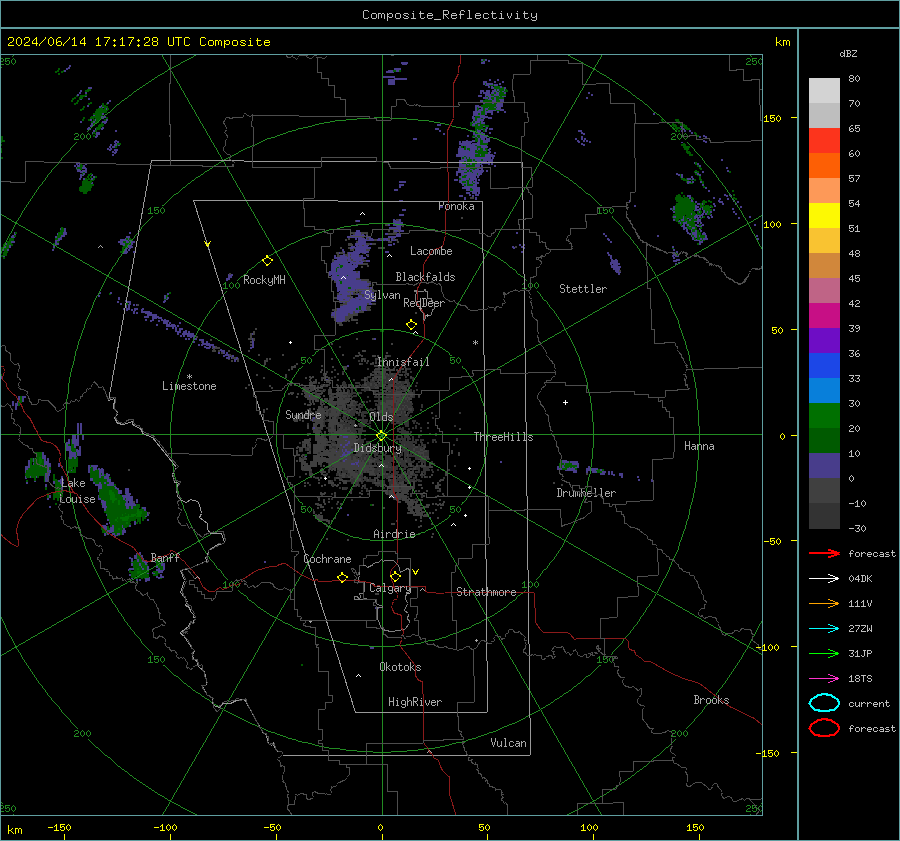Click the Calgary city label
The image size is (900, 841).
coord(390,588)
